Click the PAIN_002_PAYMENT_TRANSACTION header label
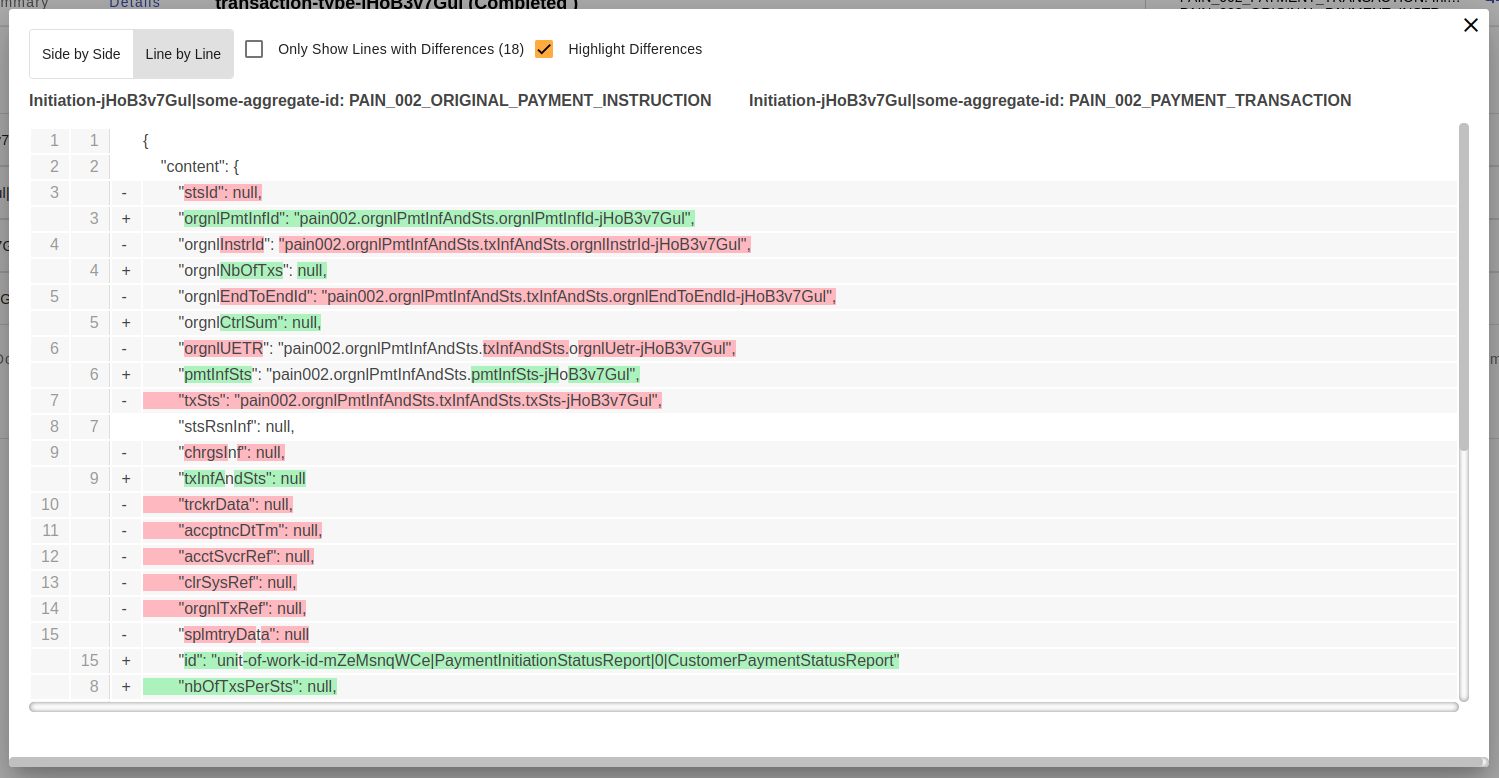 point(1049,100)
